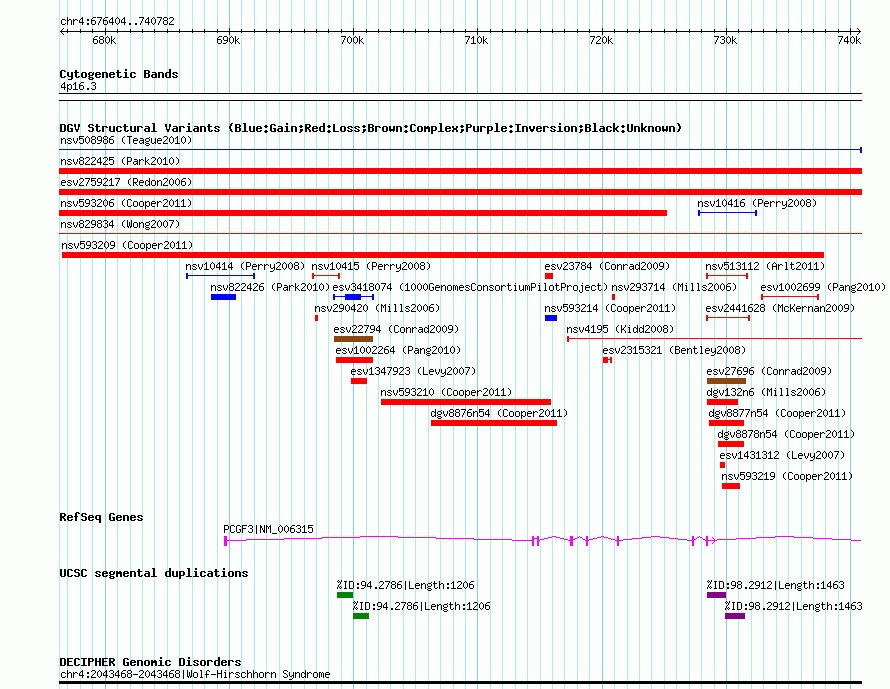Click the second purple segmental duplication bar
890x689 pixels.
(x=734, y=616)
